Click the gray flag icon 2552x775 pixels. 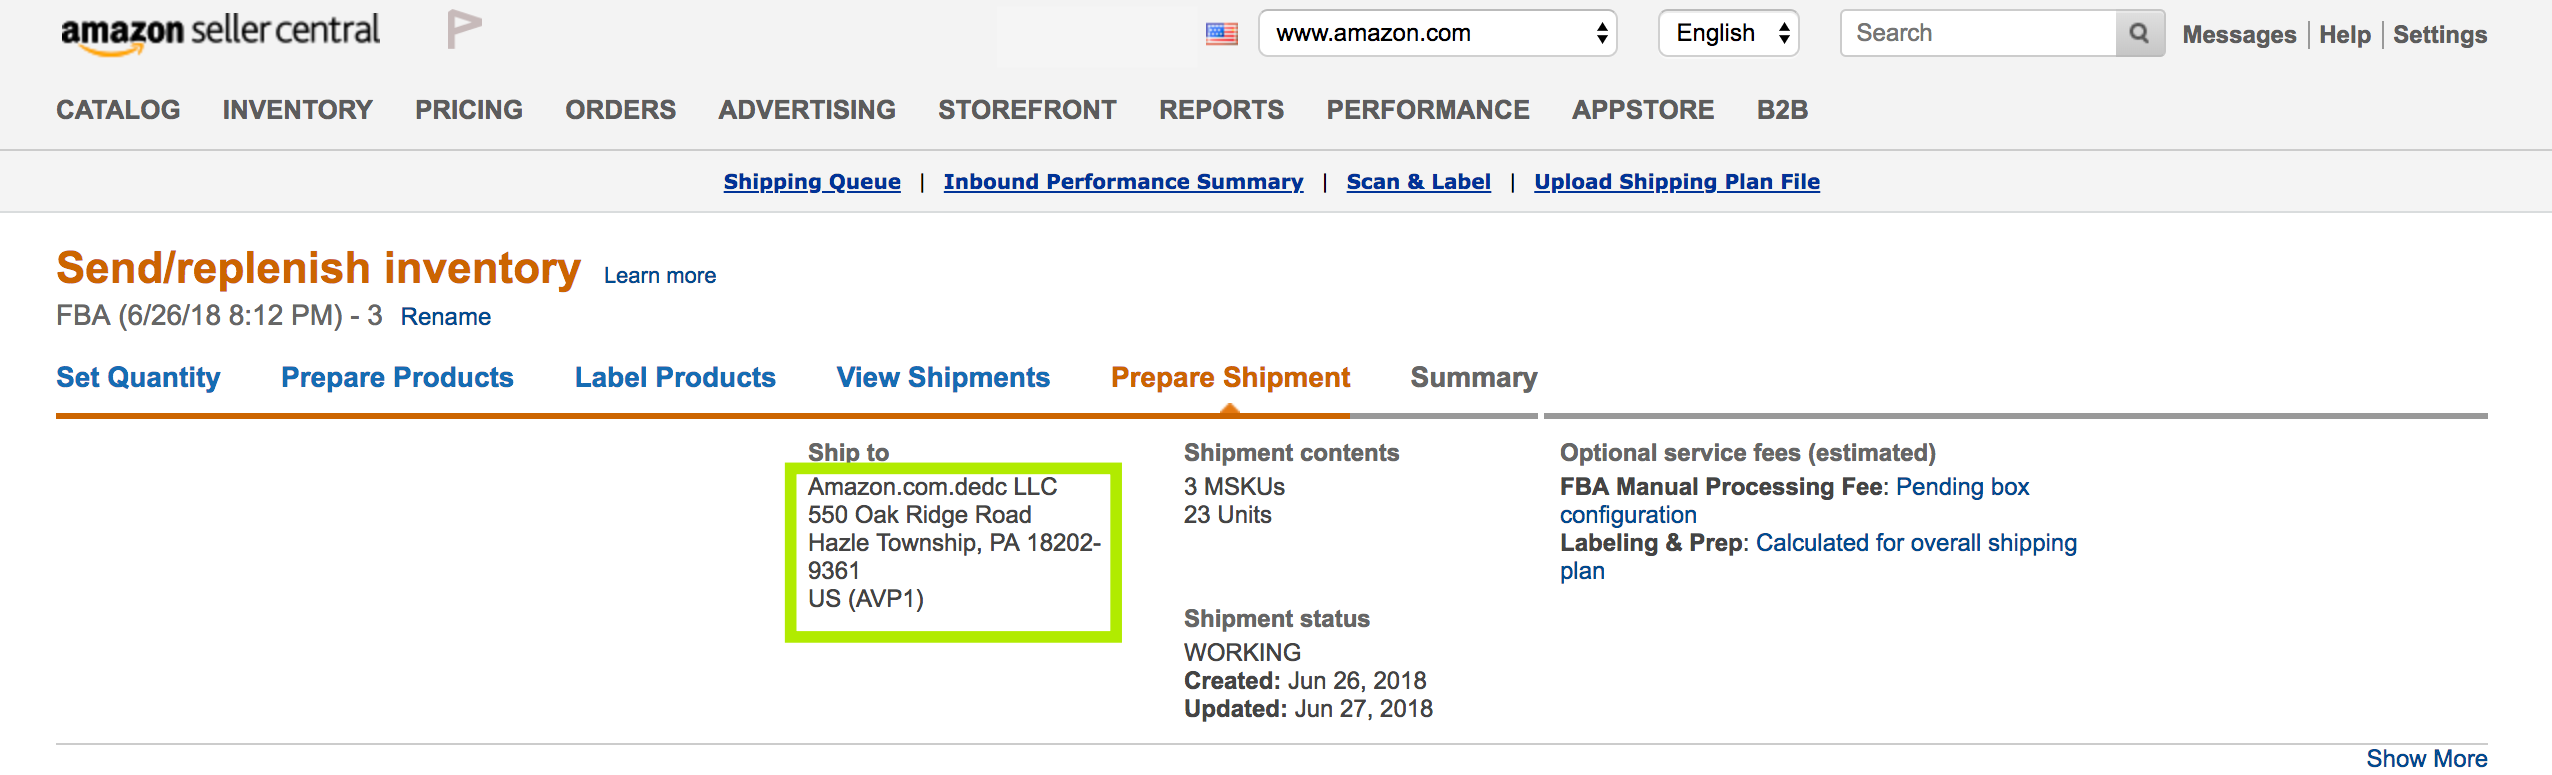pos(464,29)
